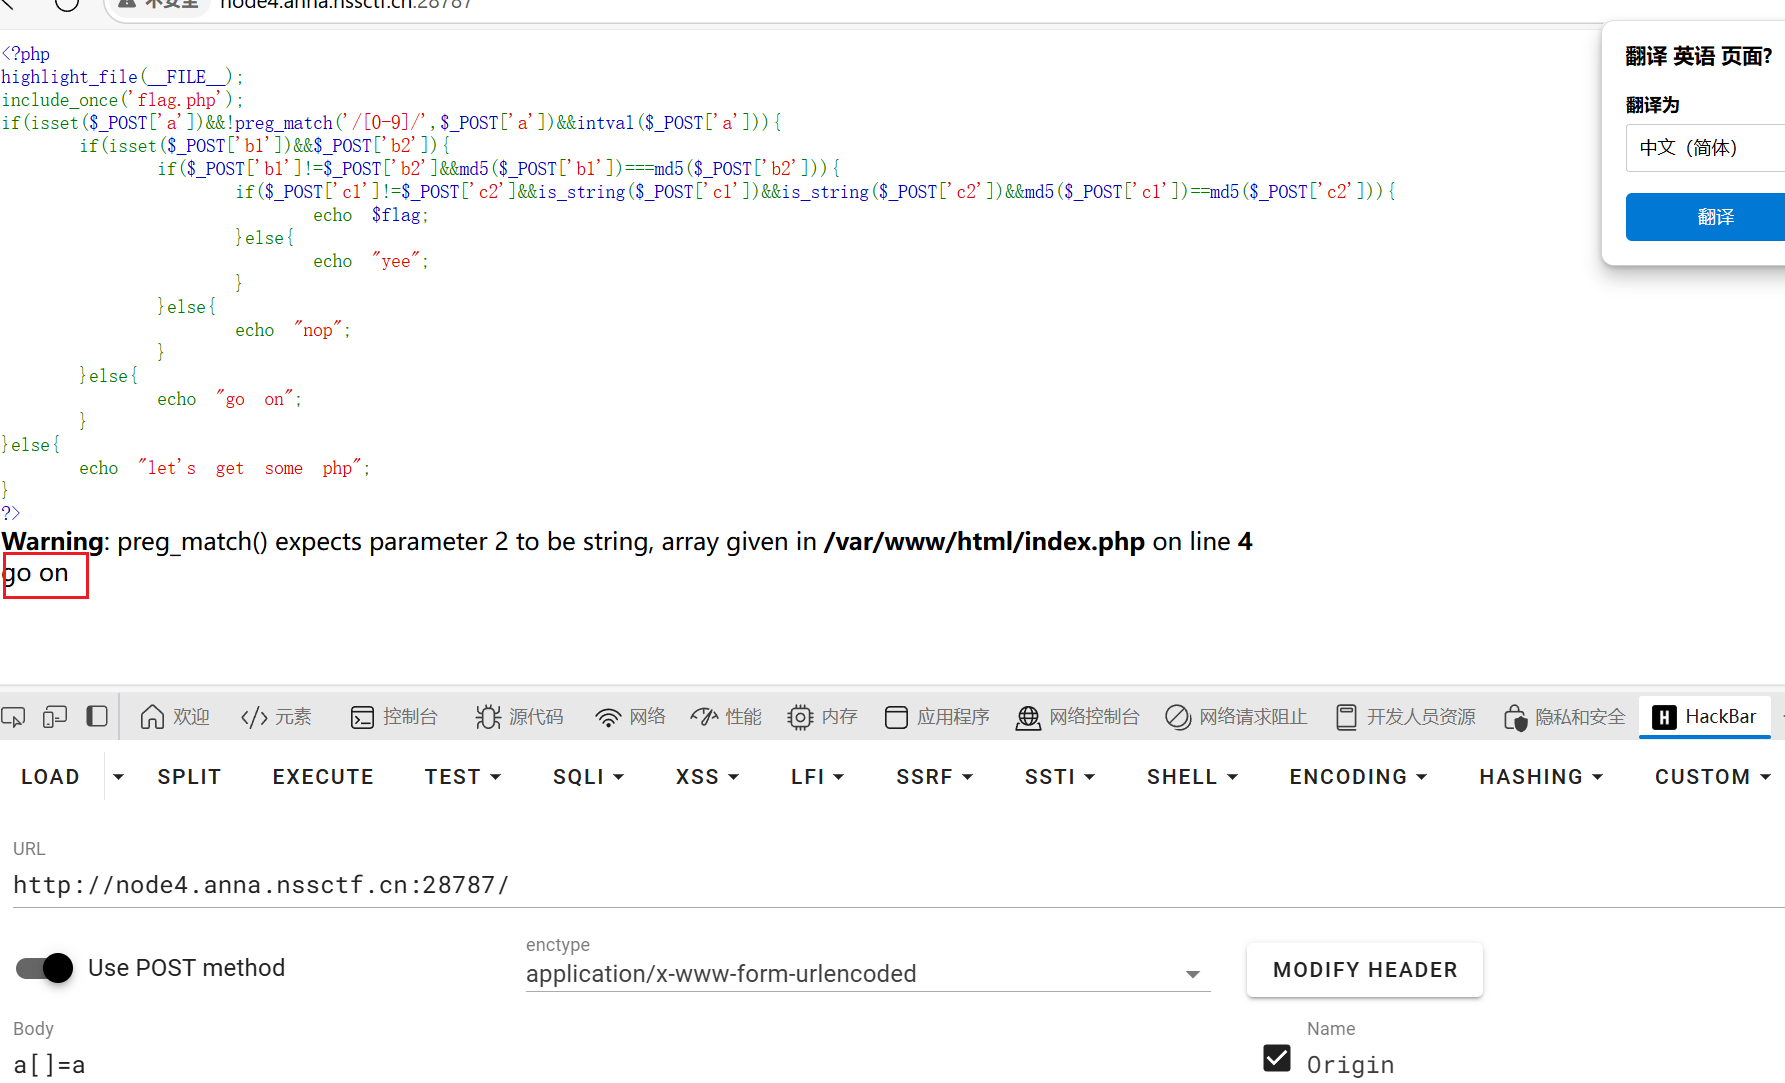
Task: Open the 性能 performance gauge icon
Action: (x=704, y=717)
